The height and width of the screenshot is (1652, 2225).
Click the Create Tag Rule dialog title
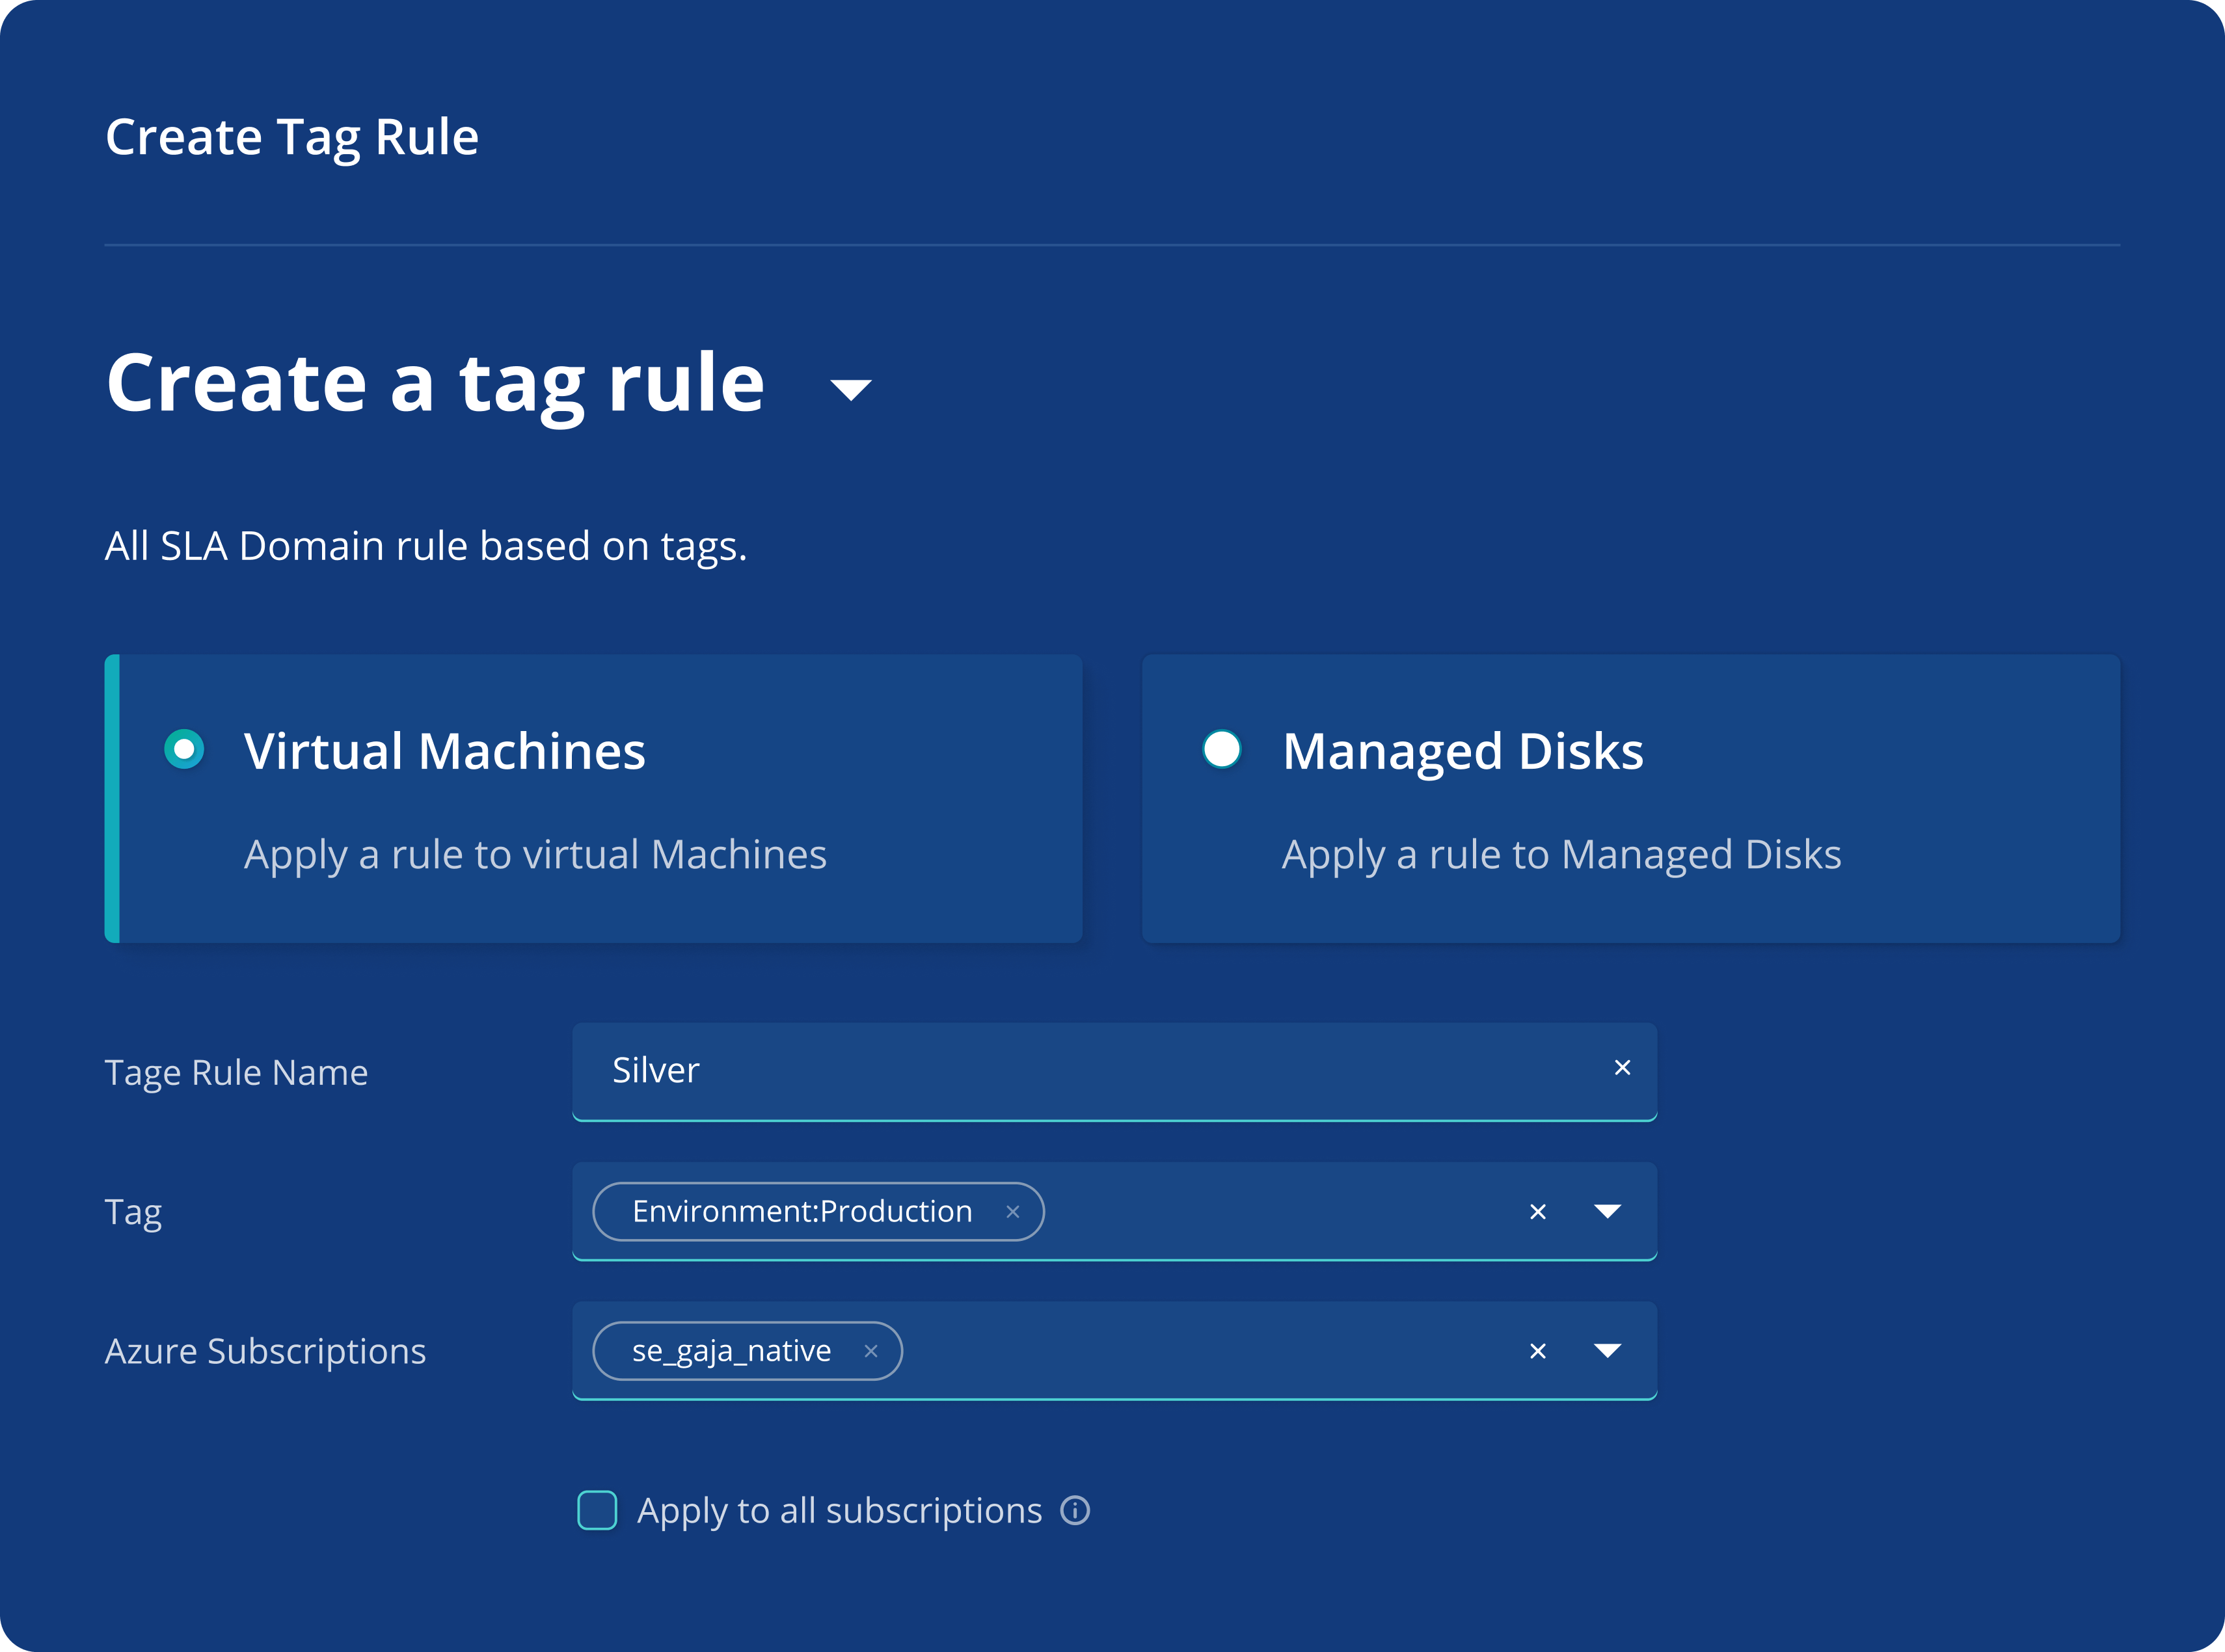[x=292, y=138]
